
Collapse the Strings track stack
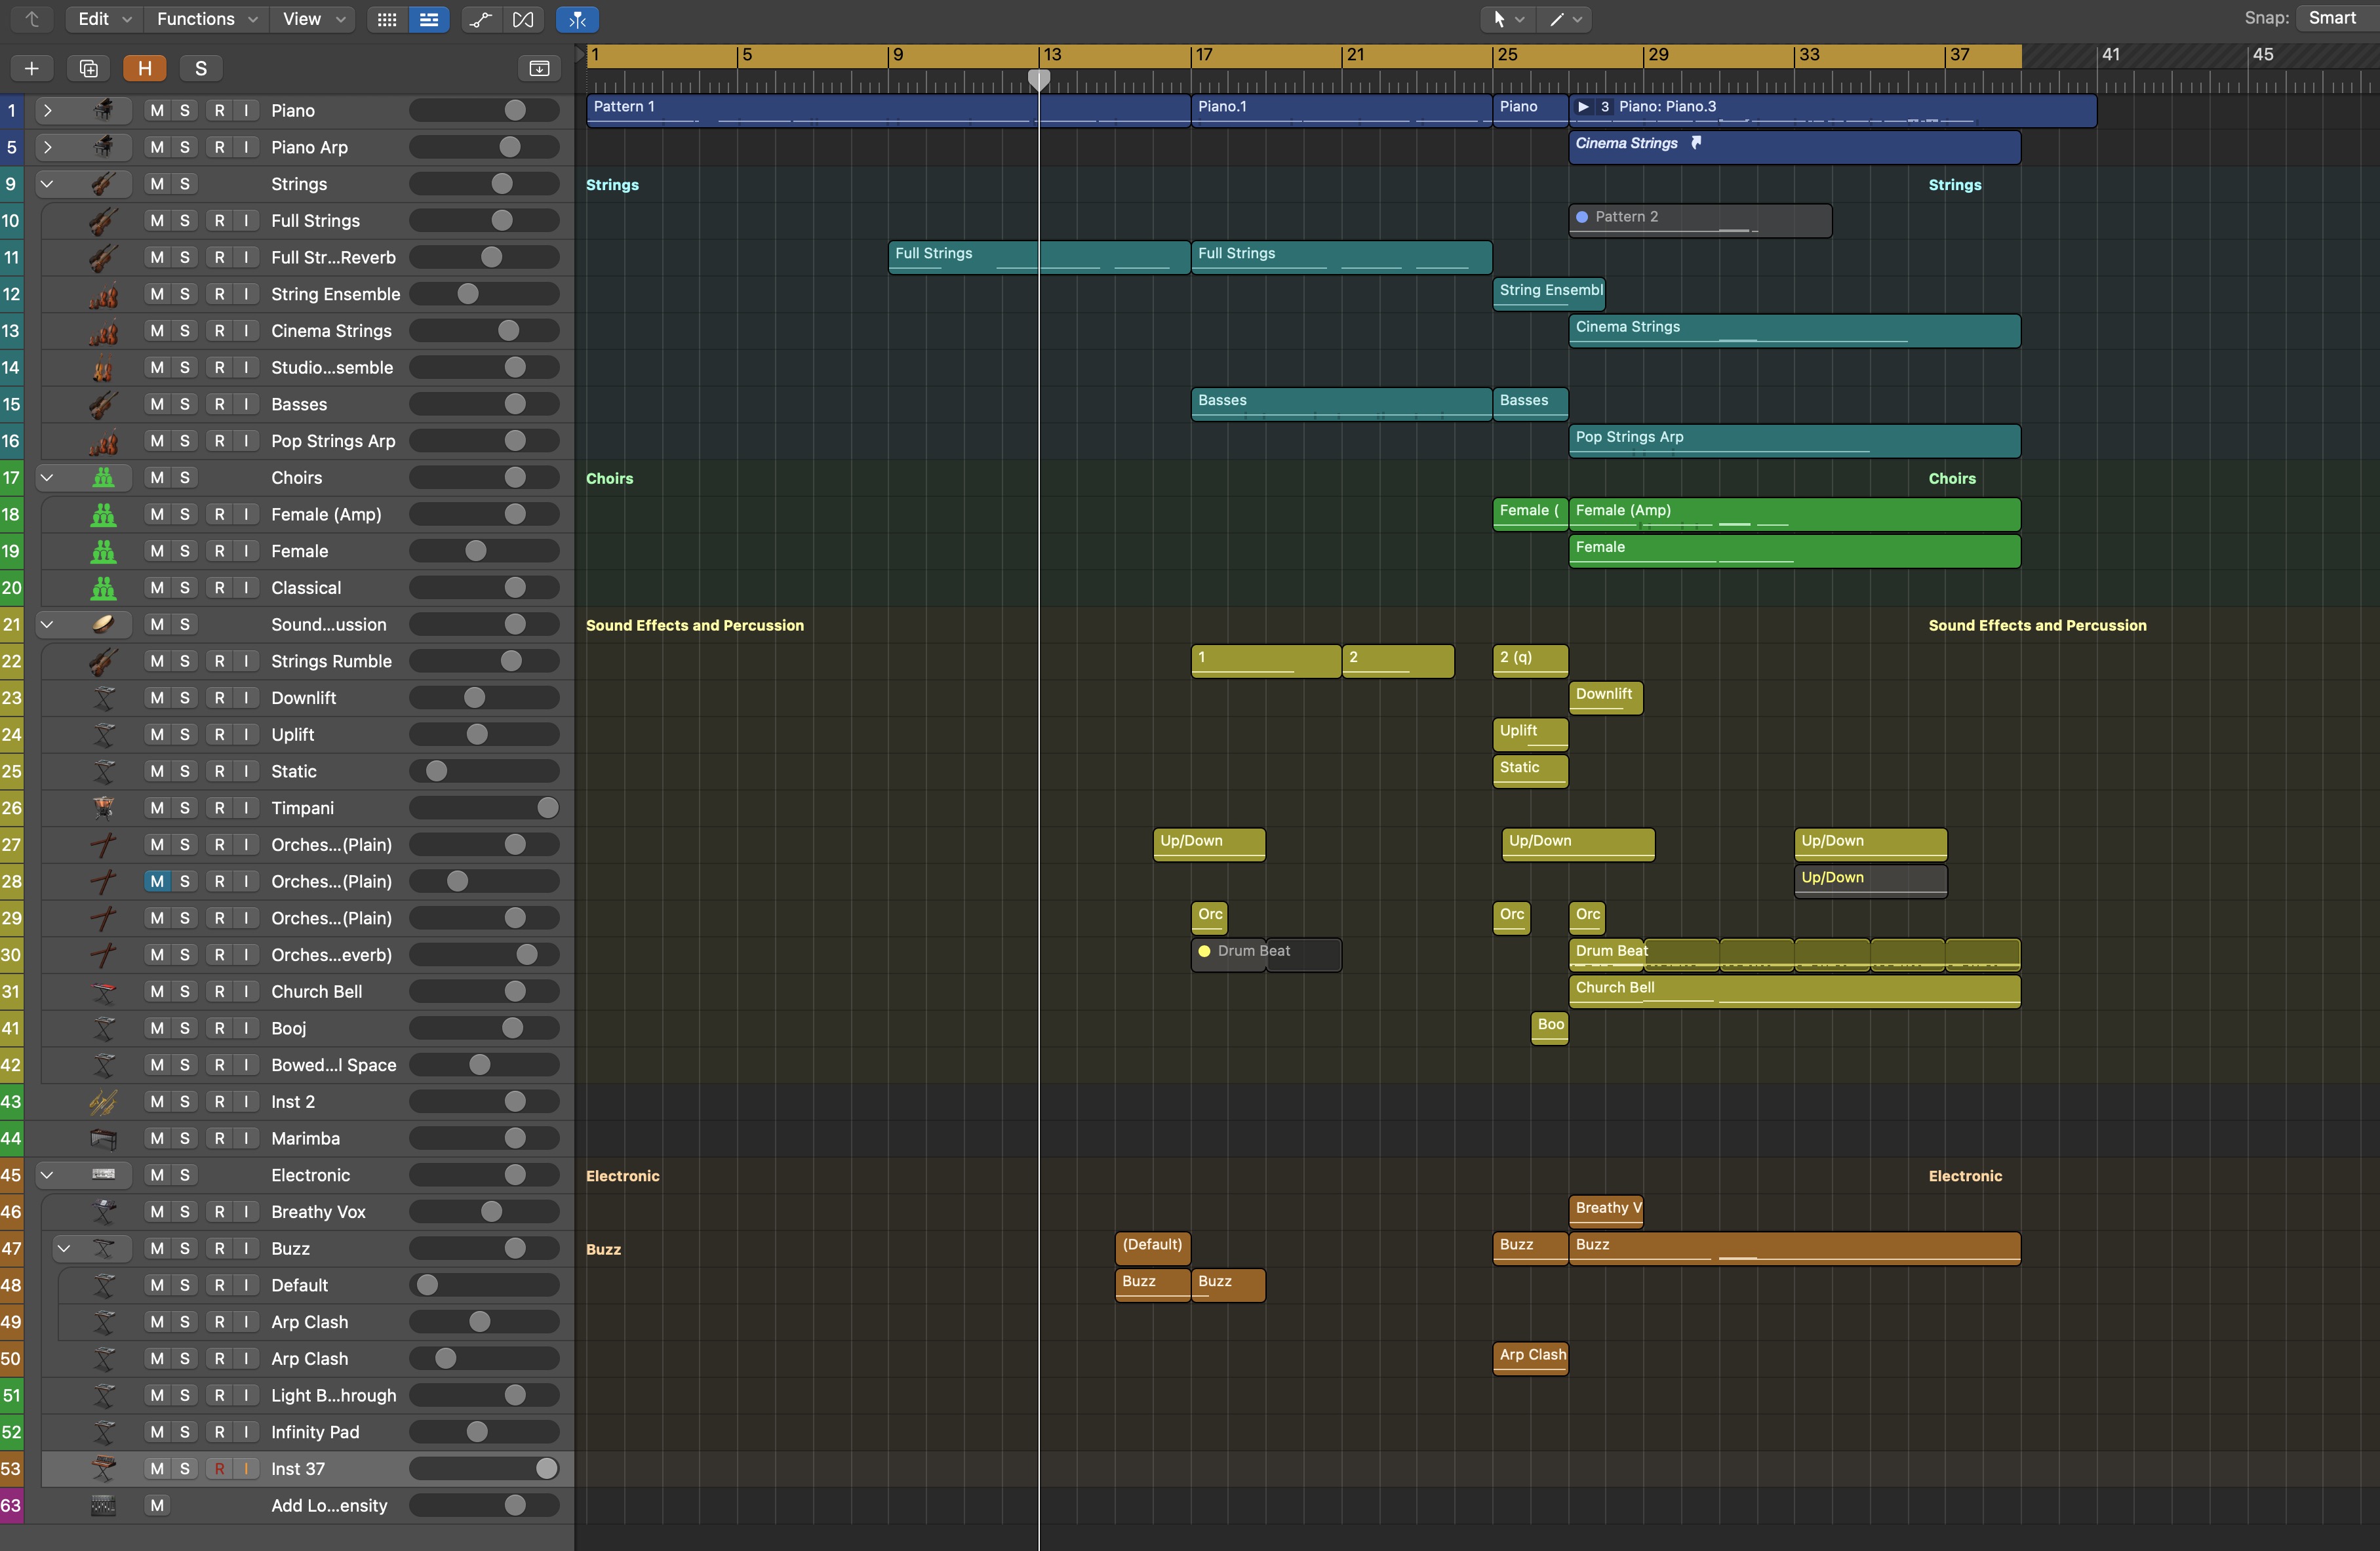coord(47,184)
